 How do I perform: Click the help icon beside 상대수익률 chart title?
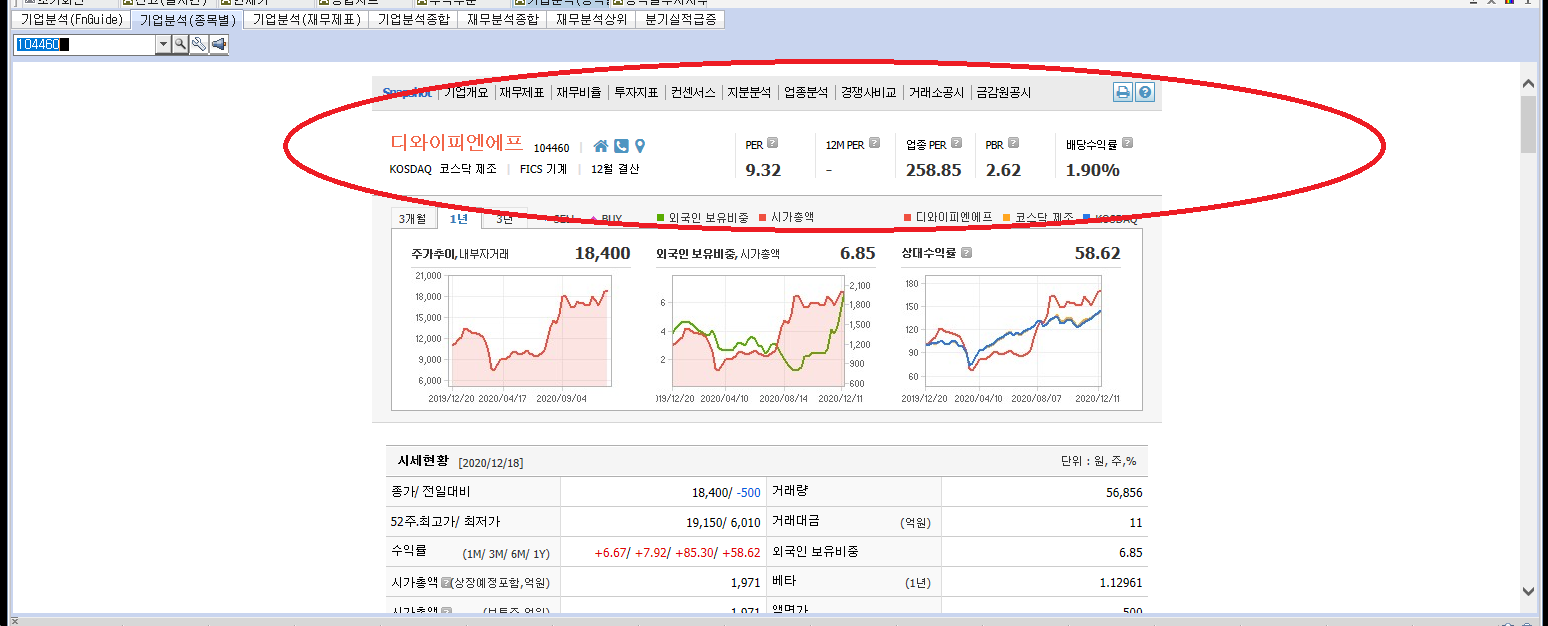(x=966, y=253)
